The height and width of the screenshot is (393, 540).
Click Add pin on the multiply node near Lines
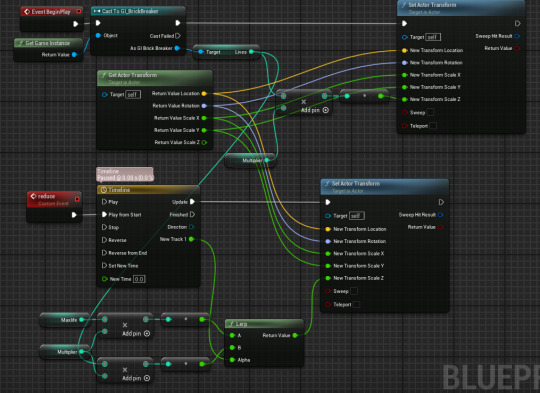coord(315,110)
